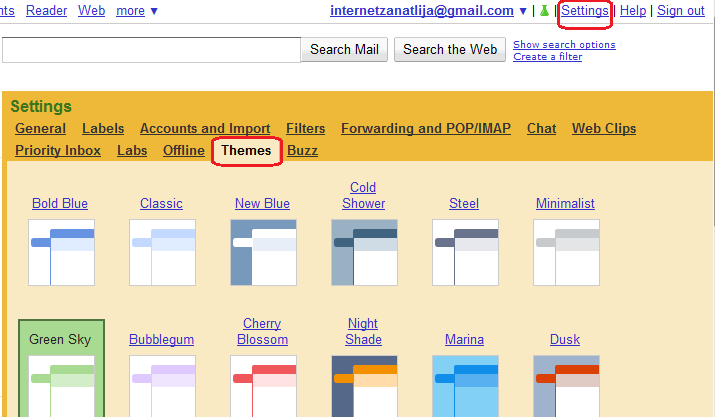Select the Cherry Blossom theme thumbnail

264,386
